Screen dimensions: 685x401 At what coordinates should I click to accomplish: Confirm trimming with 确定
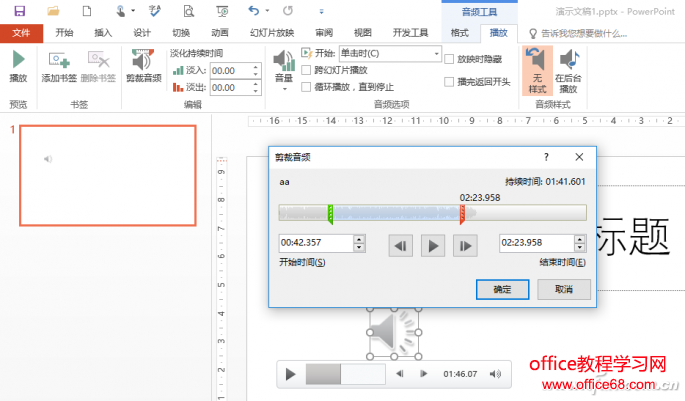pyautogui.click(x=502, y=289)
